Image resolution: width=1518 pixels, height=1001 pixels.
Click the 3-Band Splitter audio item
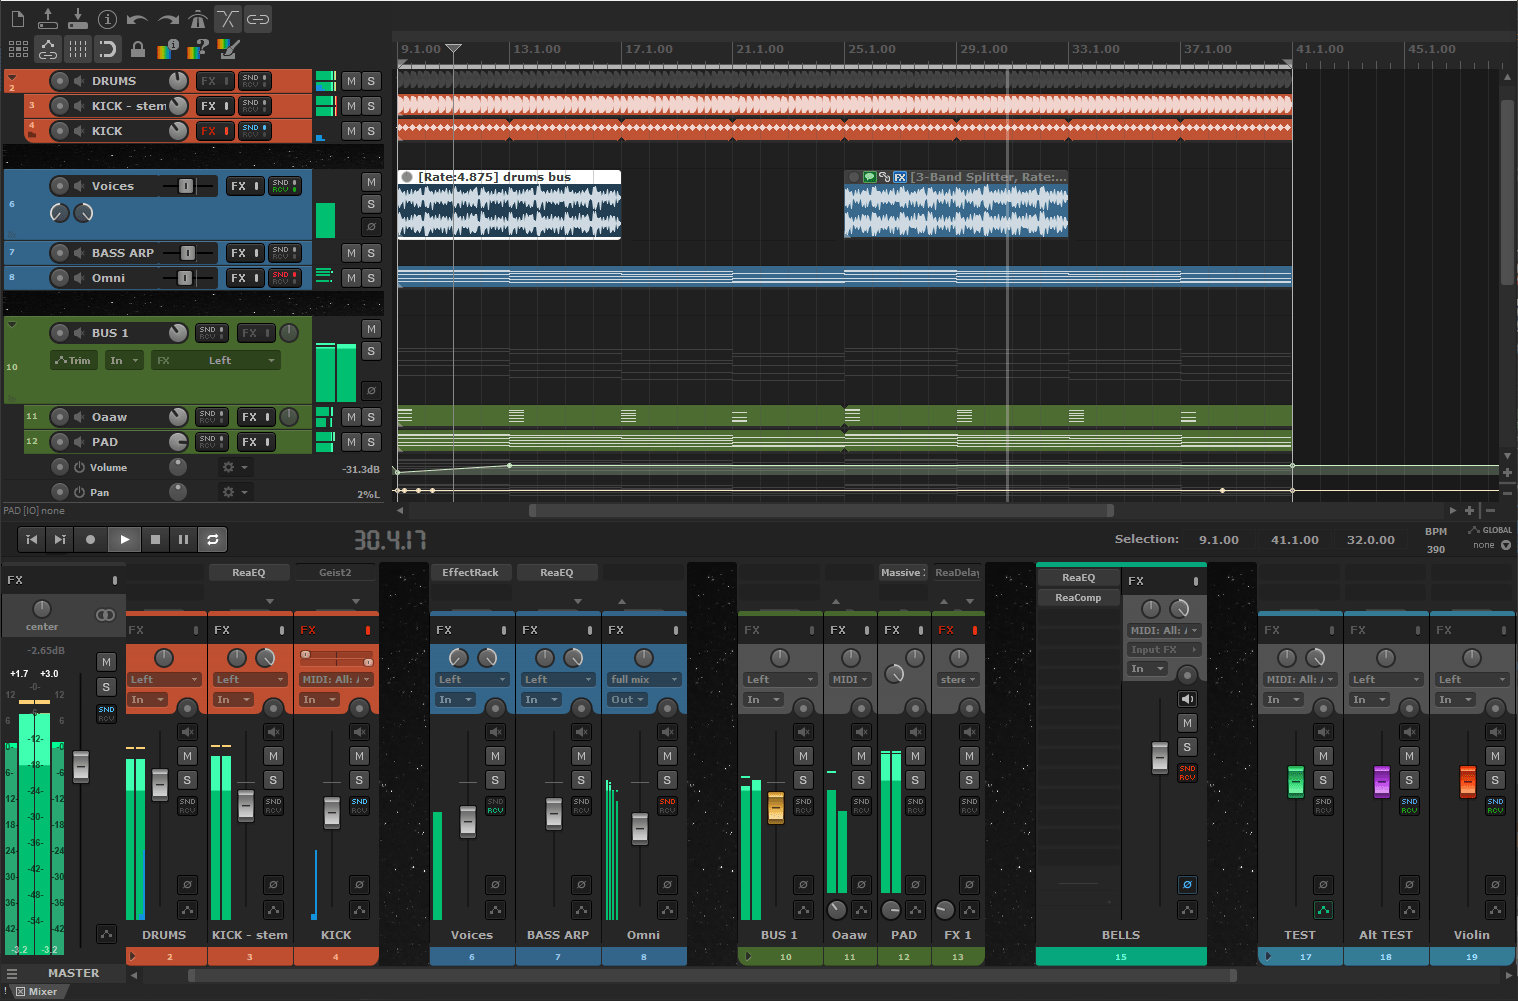click(x=956, y=204)
